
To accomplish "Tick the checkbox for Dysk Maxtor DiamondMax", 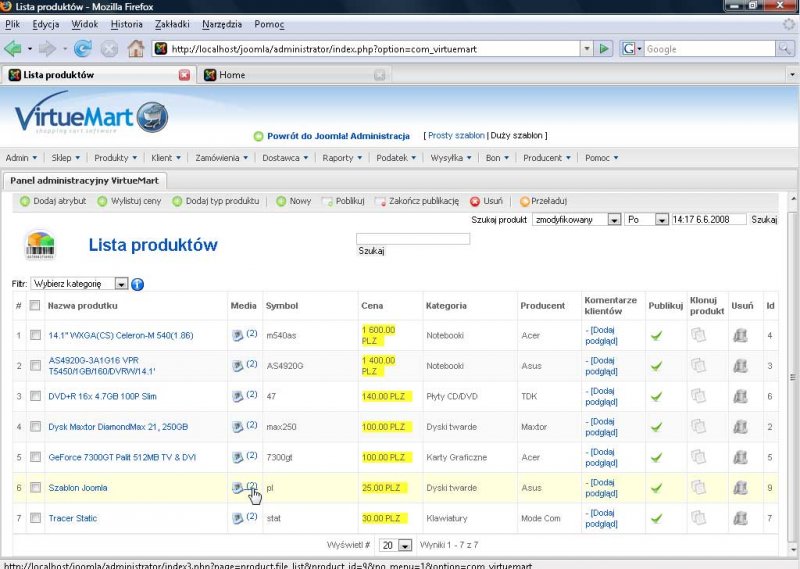I will [x=36, y=427].
